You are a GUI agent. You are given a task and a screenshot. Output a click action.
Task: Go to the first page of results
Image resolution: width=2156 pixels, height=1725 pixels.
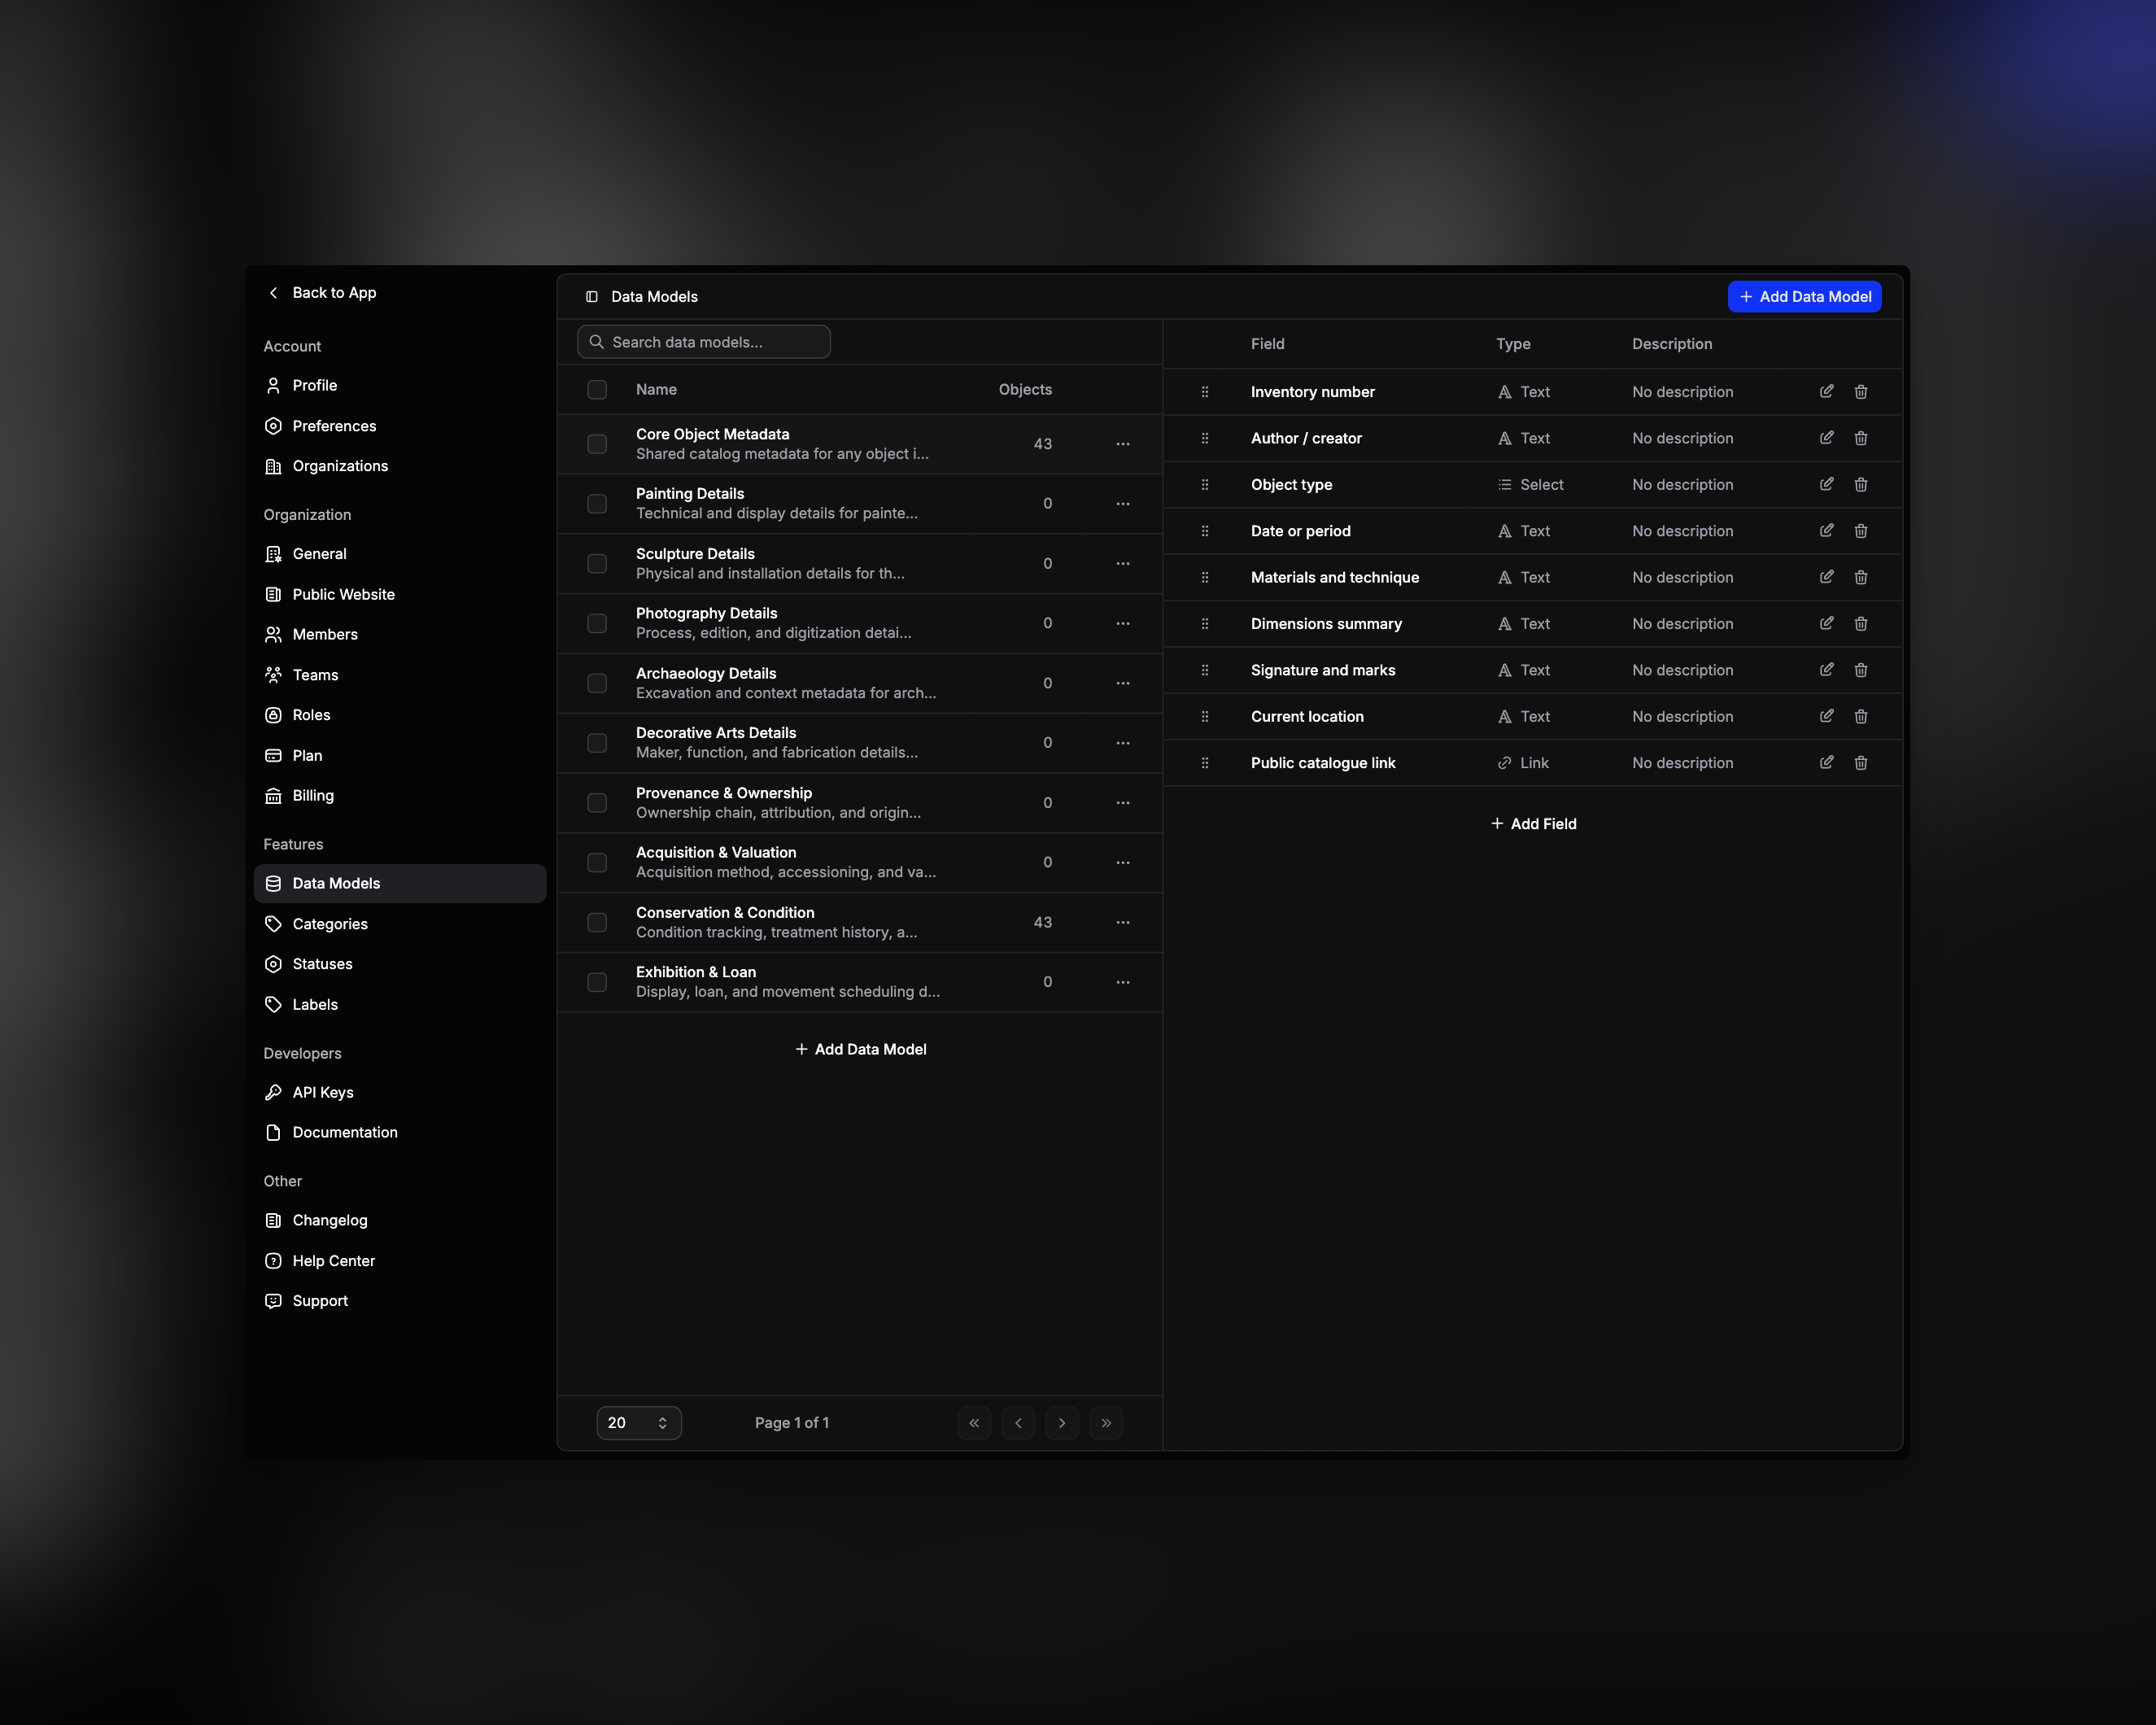(973, 1422)
